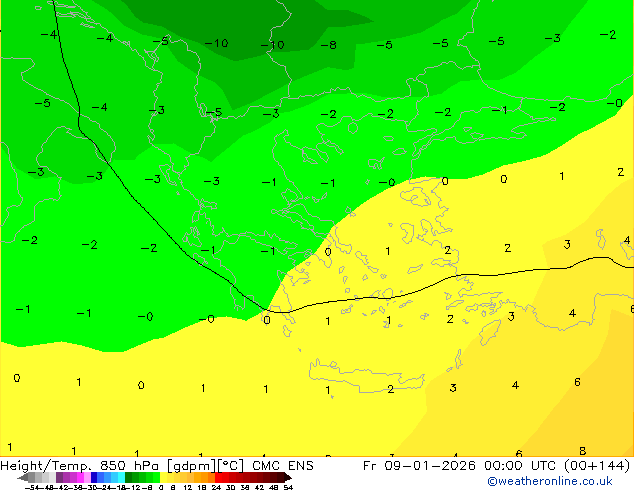Click the '-8' temperature value on map
The height and width of the screenshot is (490, 634).
tap(329, 44)
